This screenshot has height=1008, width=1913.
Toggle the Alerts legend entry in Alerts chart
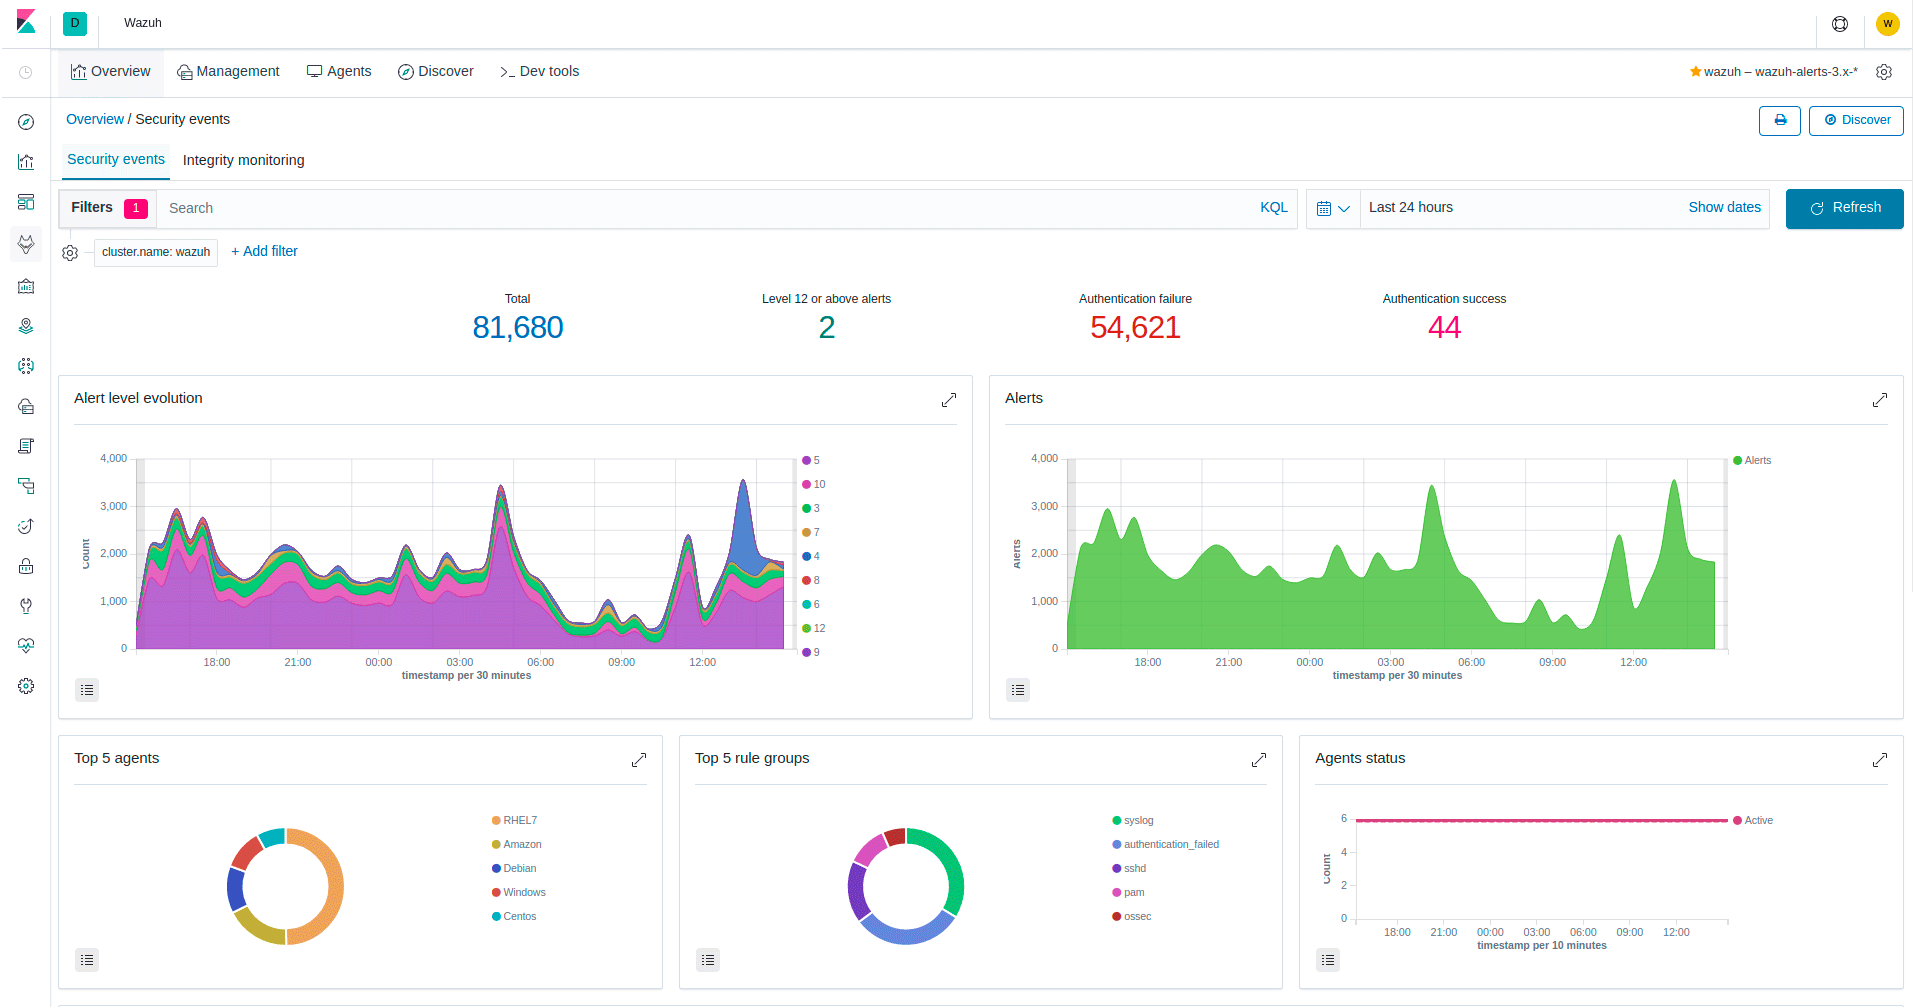[1752, 460]
